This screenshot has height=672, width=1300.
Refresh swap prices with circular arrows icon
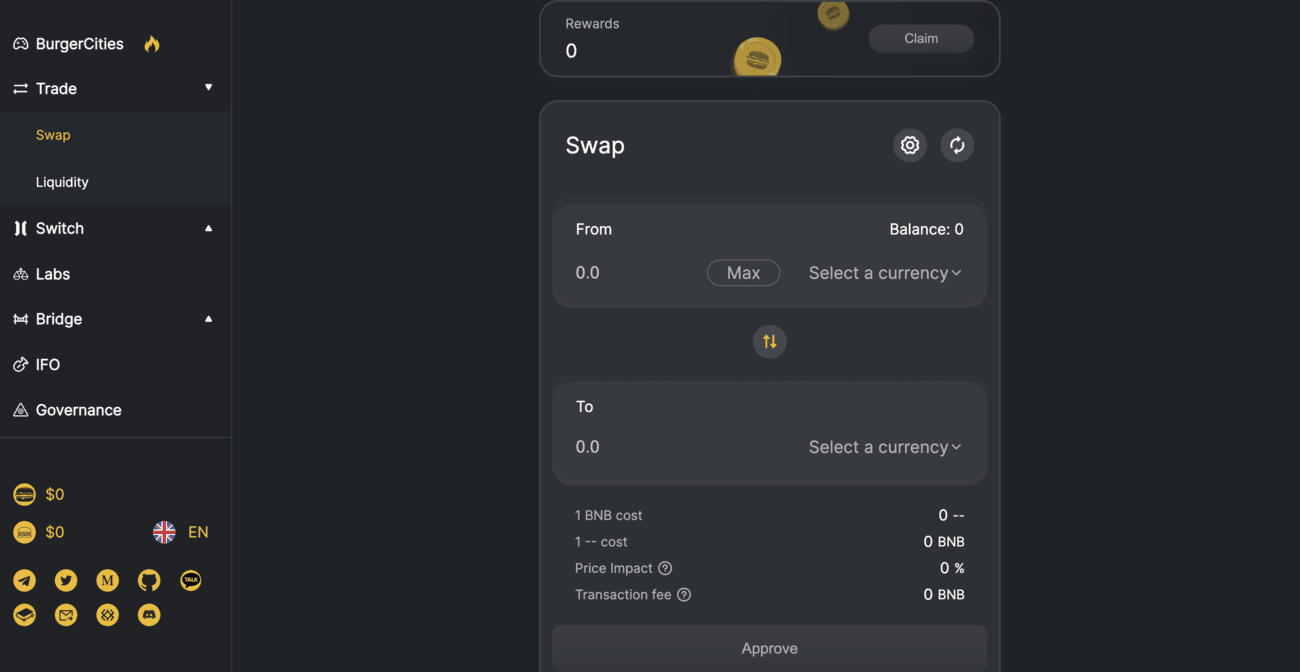(957, 145)
